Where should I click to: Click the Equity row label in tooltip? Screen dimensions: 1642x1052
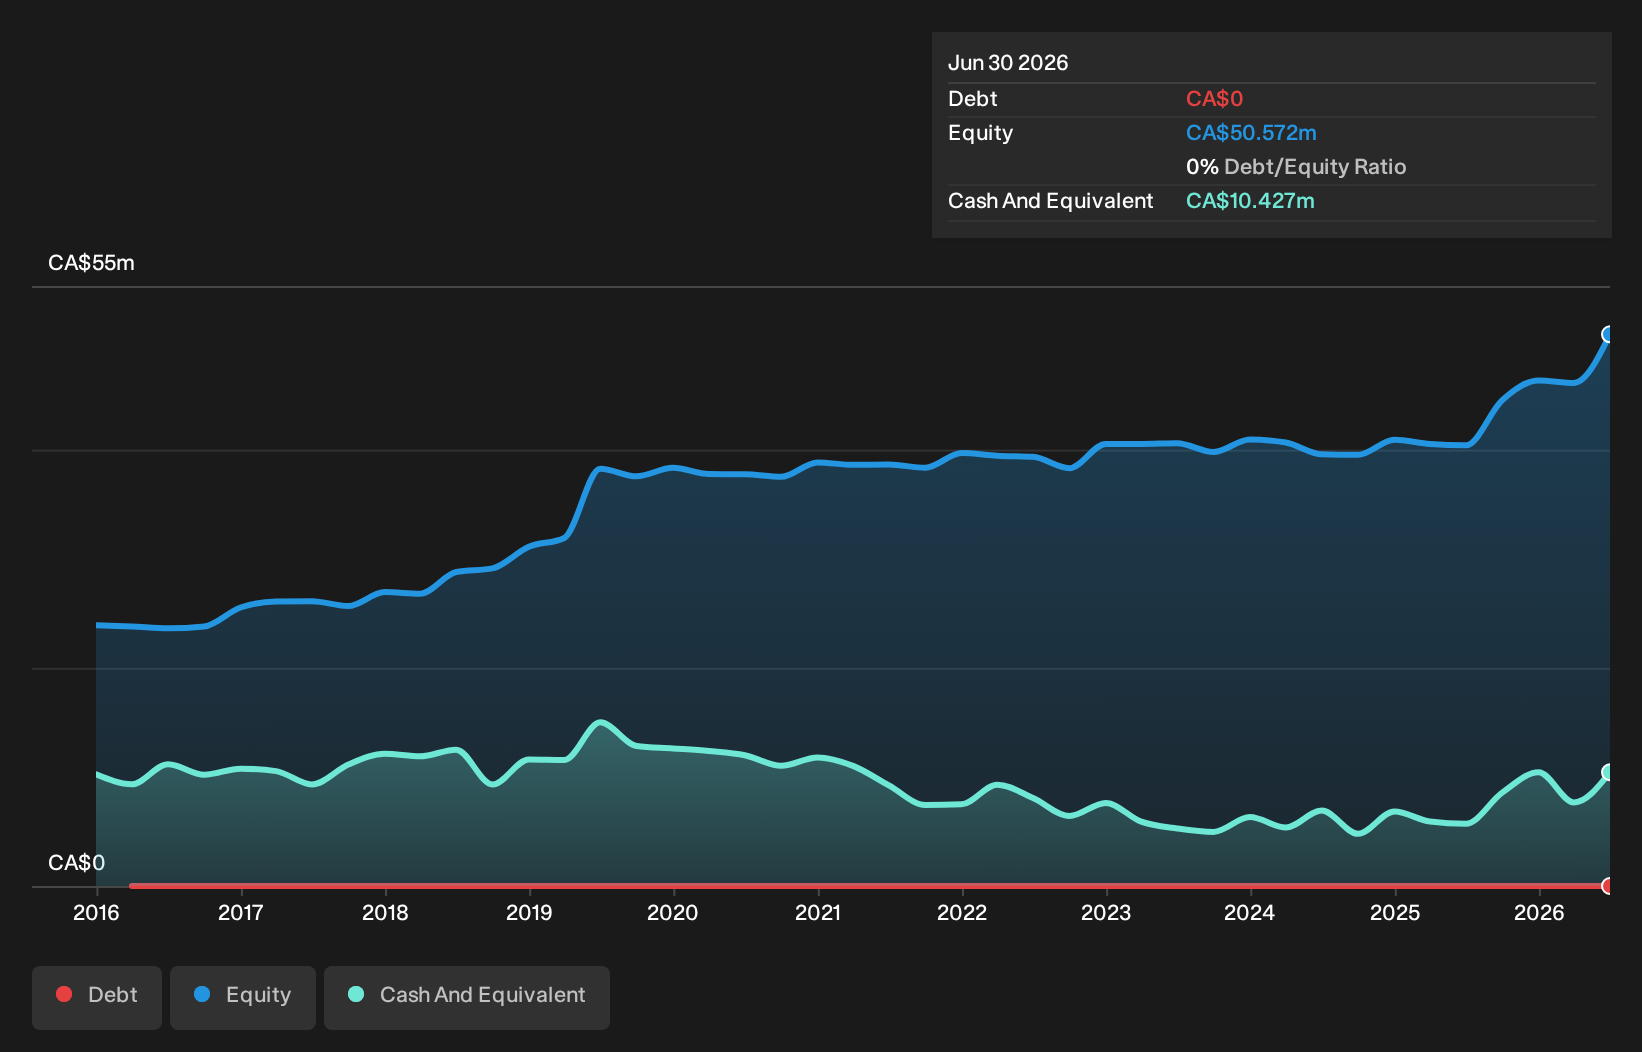pos(980,133)
